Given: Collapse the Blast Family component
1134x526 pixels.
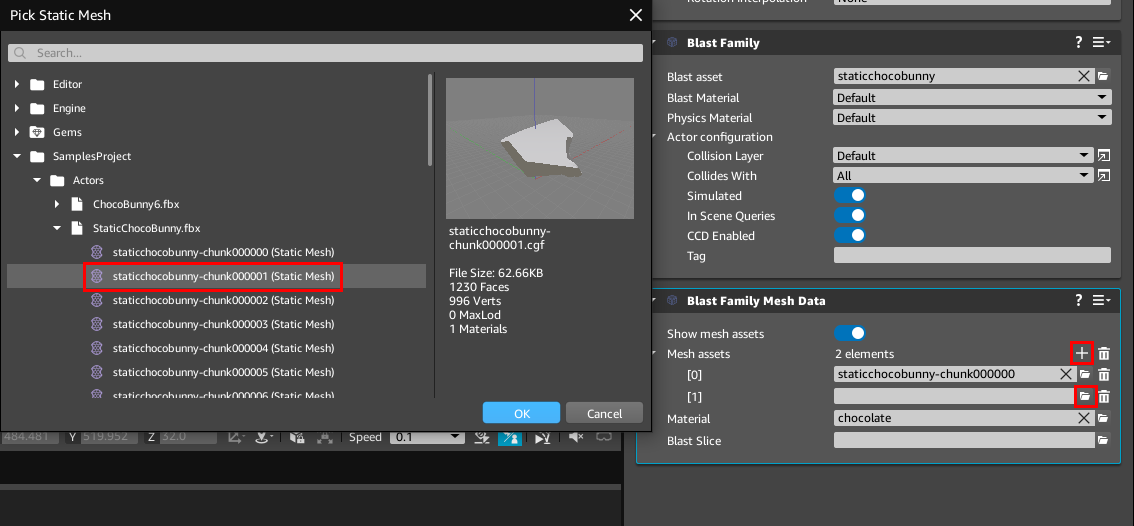Looking at the screenshot, I should [x=655, y=43].
